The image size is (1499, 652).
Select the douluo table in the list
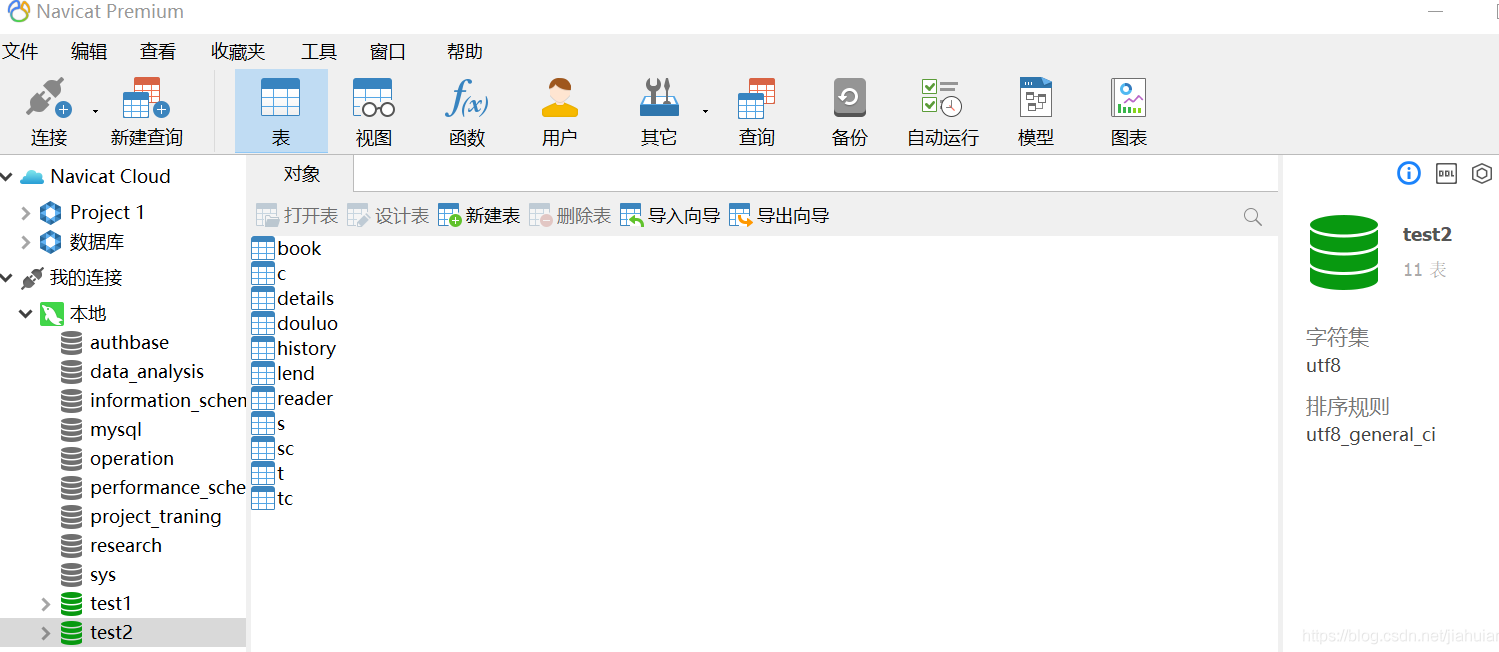[x=305, y=322]
